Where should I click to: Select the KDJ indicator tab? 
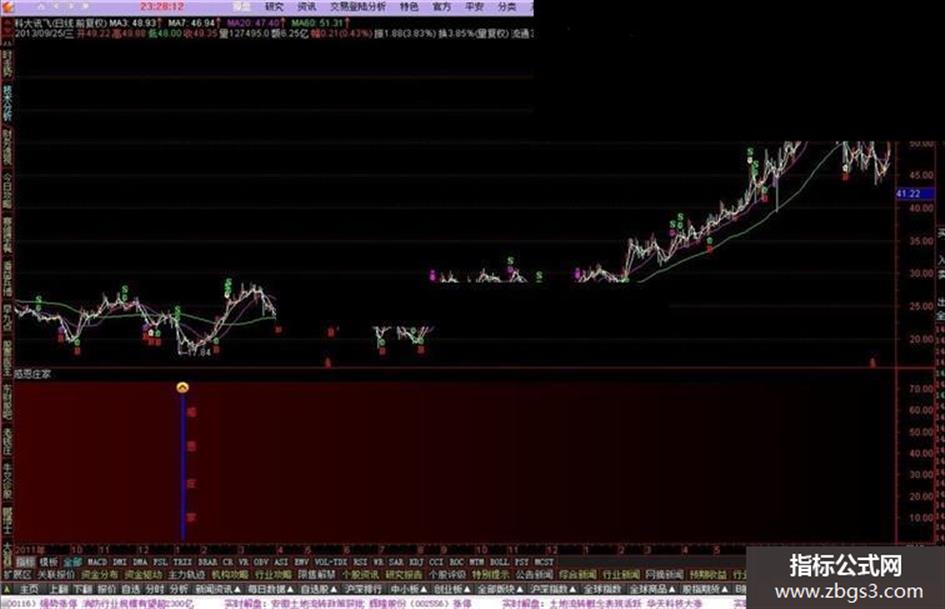[x=416, y=562]
